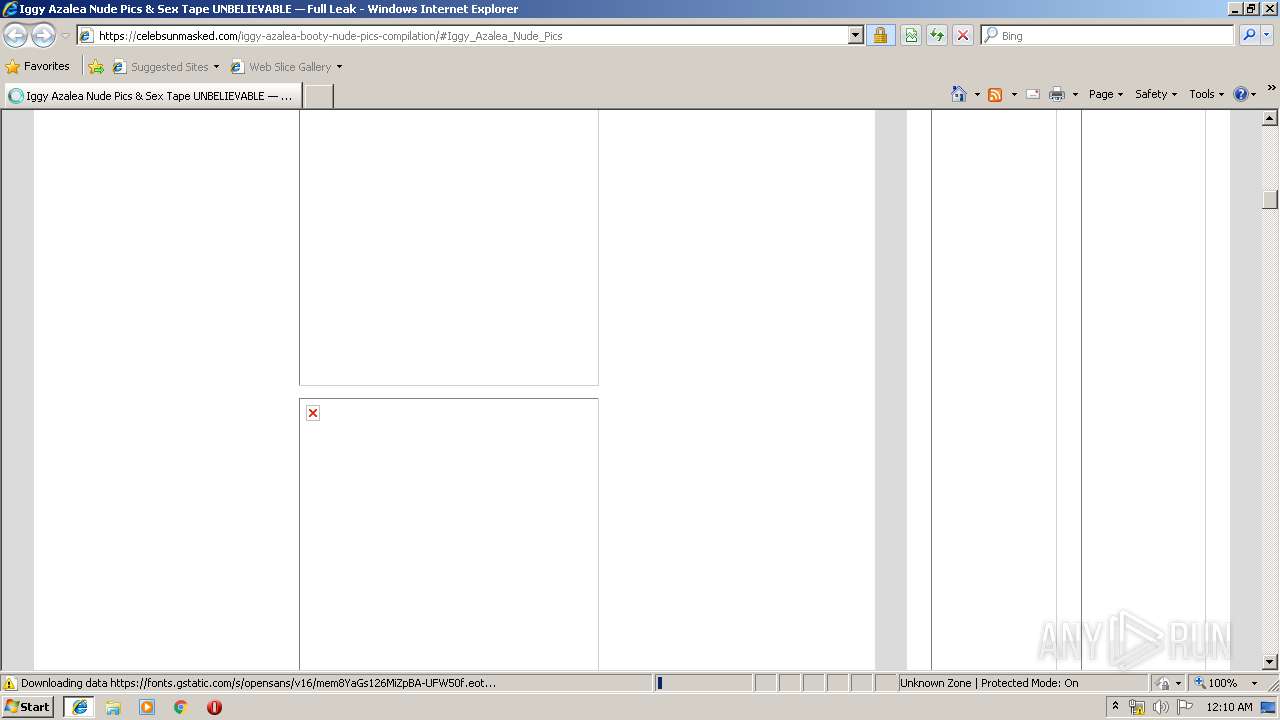Click the Refresh page icon

click(x=937, y=36)
